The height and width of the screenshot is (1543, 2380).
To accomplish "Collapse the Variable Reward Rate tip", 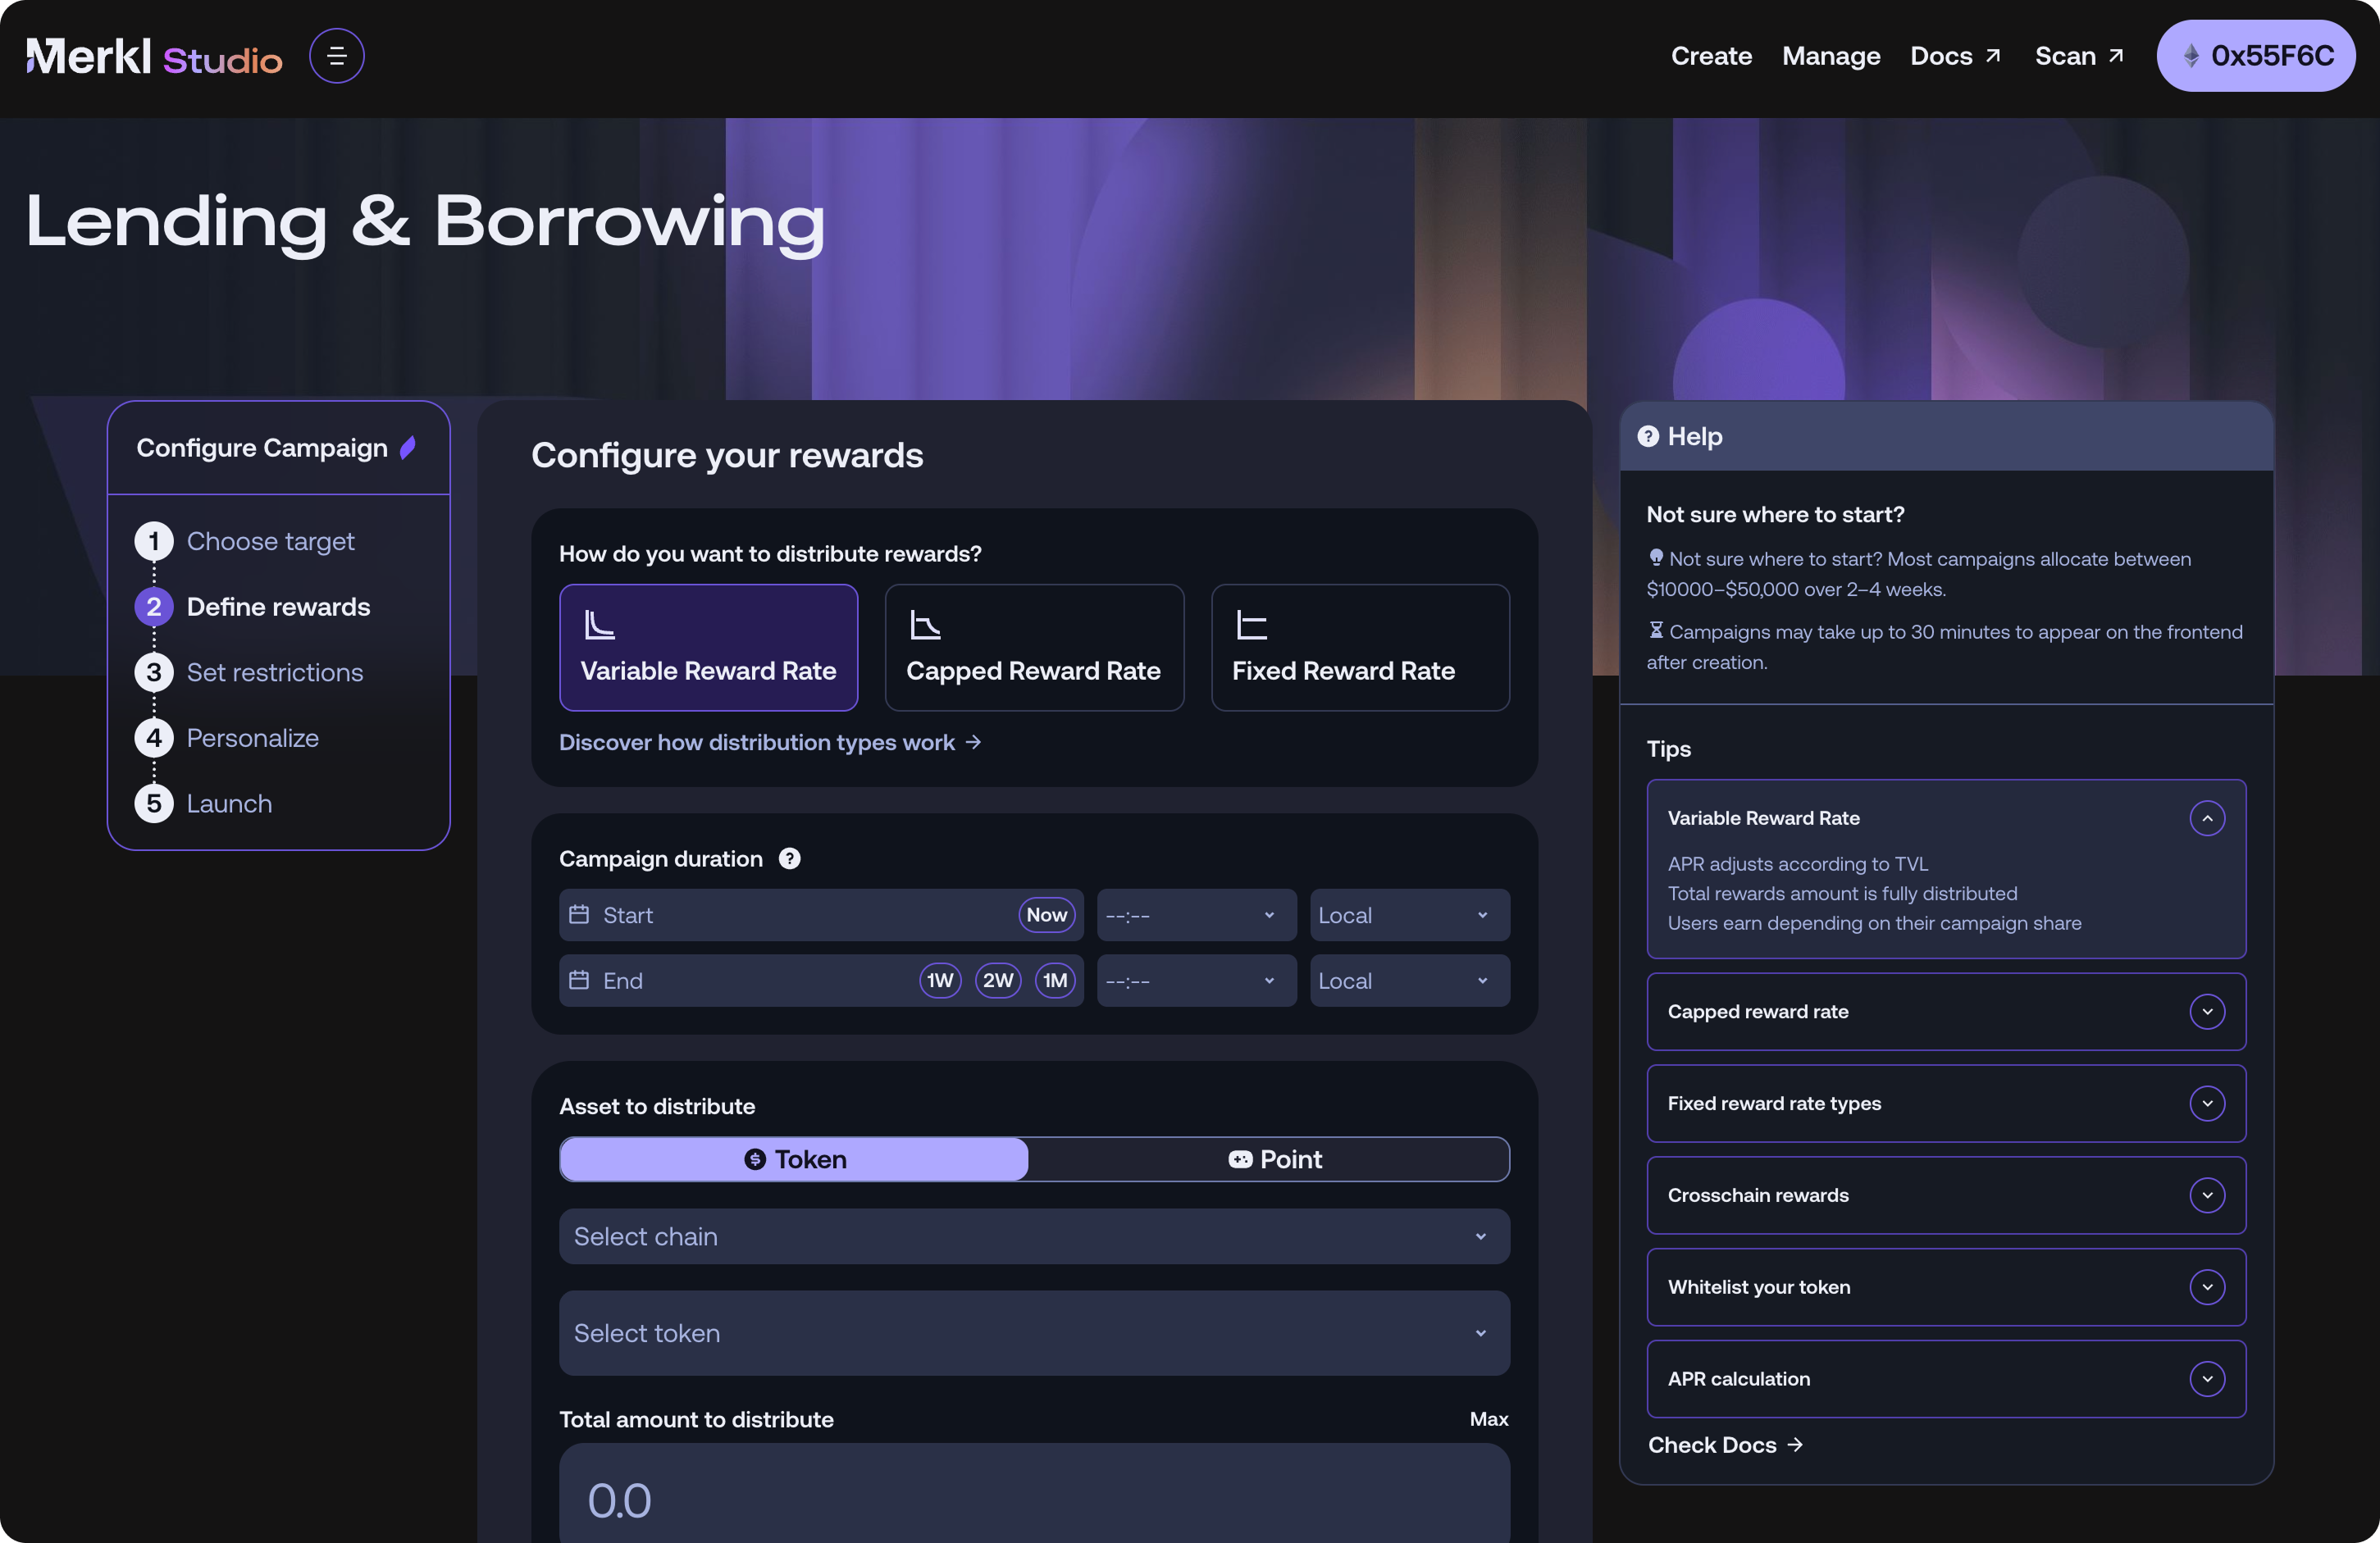I will tap(2208, 818).
